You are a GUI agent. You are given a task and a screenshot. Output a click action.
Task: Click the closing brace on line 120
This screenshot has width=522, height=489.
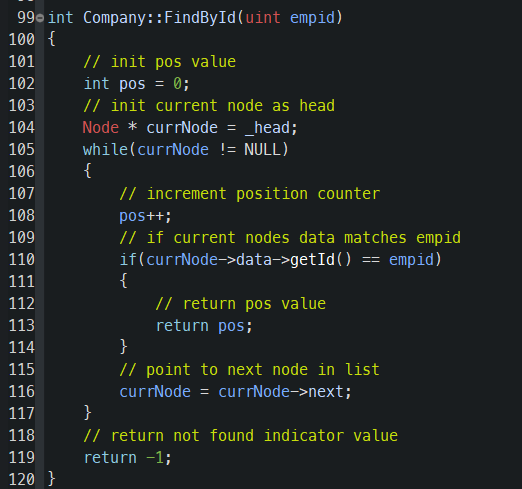[x=52, y=479]
